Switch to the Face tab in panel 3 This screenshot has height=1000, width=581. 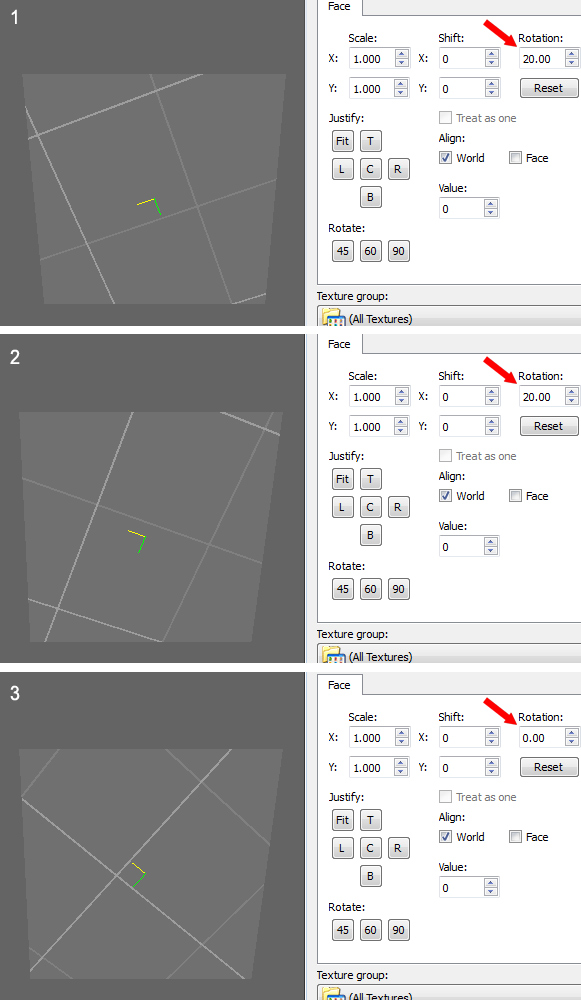pyautogui.click(x=339, y=686)
